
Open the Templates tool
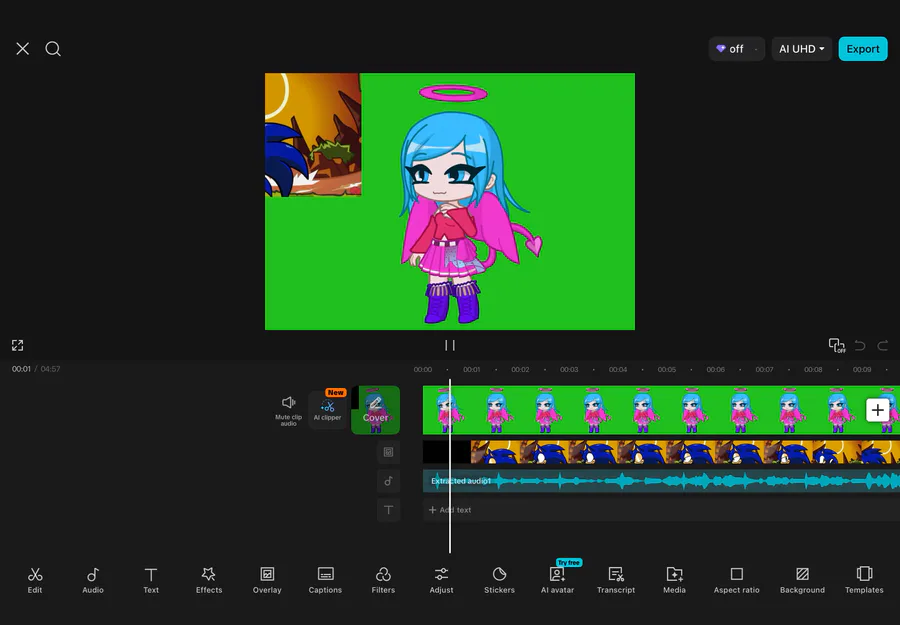(864, 580)
